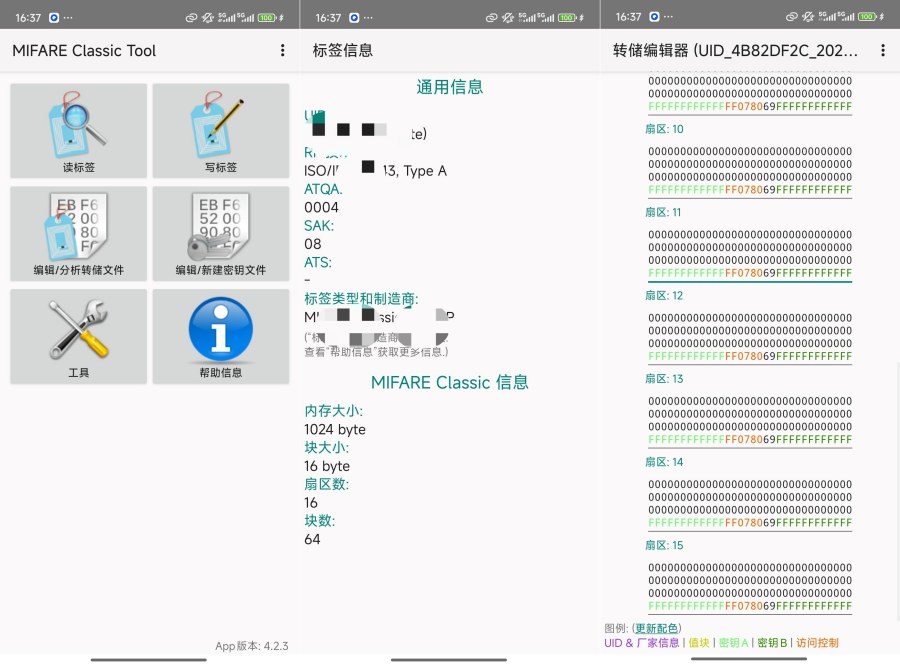Image resolution: width=900 pixels, height=666 pixels.
Task: Open overflow menu in 转储编辑器 screen
Action: coord(883,50)
